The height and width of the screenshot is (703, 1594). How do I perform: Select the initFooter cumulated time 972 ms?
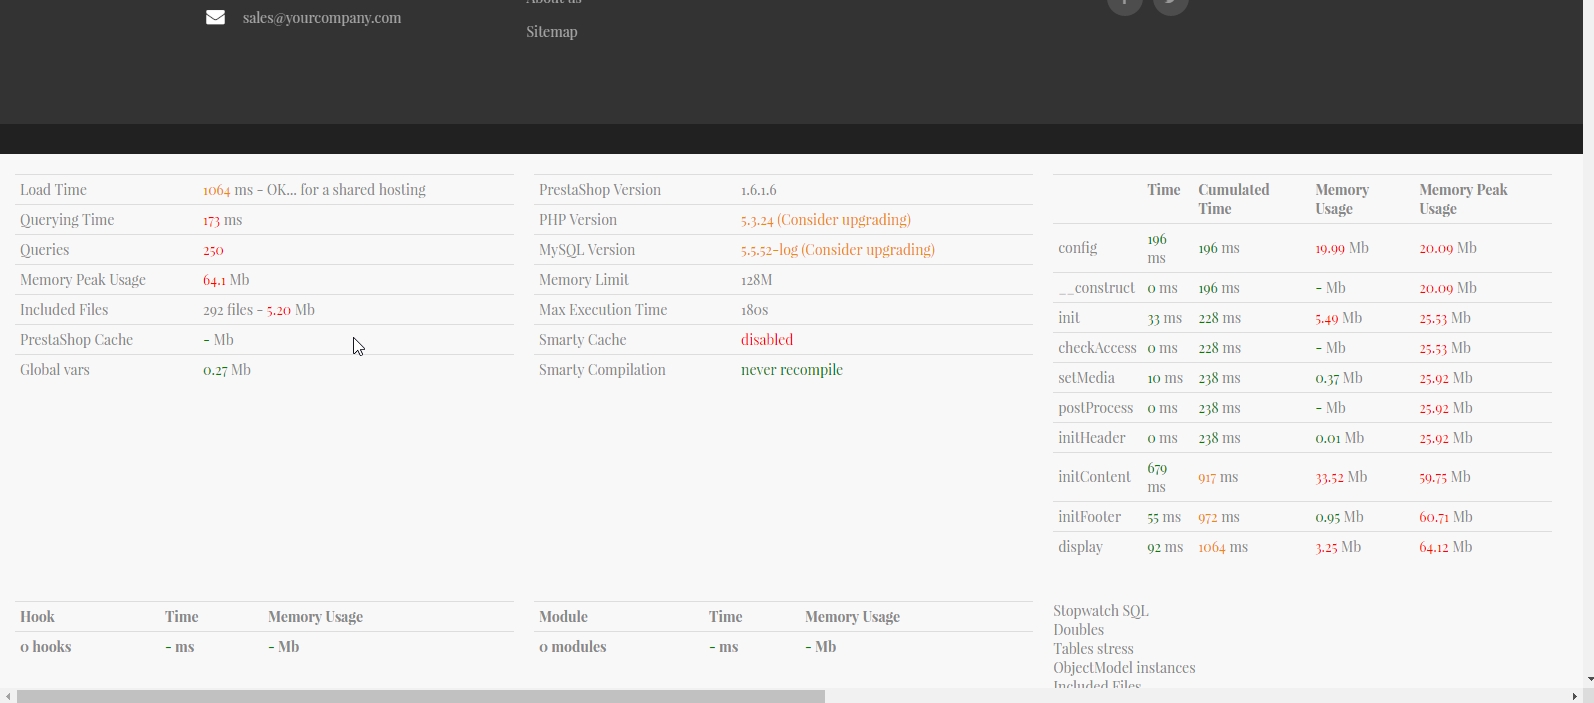[x=1219, y=517]
